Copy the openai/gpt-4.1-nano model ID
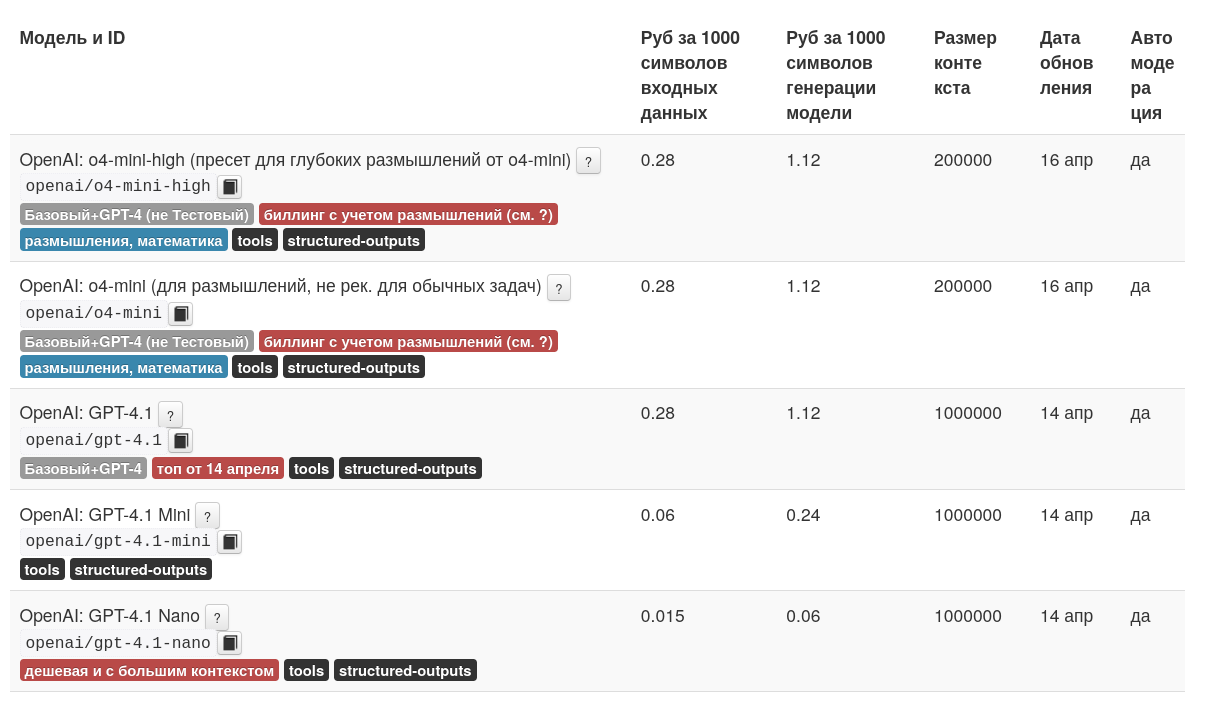The image size is (1207, 701). tap(230, 643)
